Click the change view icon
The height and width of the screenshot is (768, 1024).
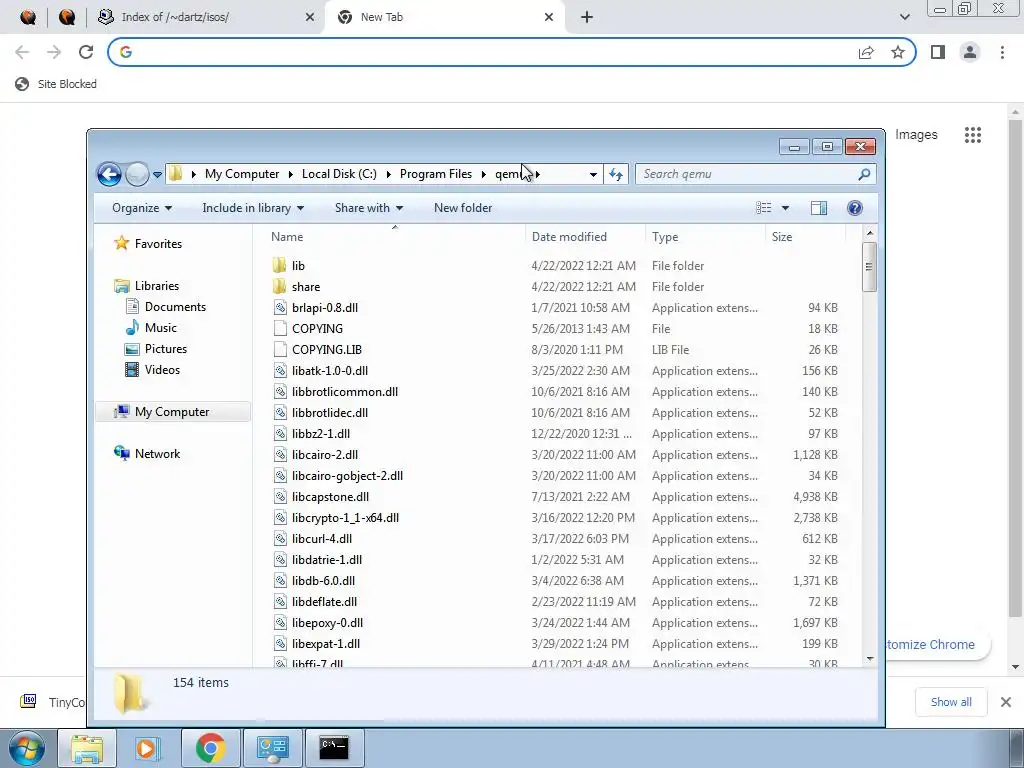pyautogui.click(x=763, y=208)
